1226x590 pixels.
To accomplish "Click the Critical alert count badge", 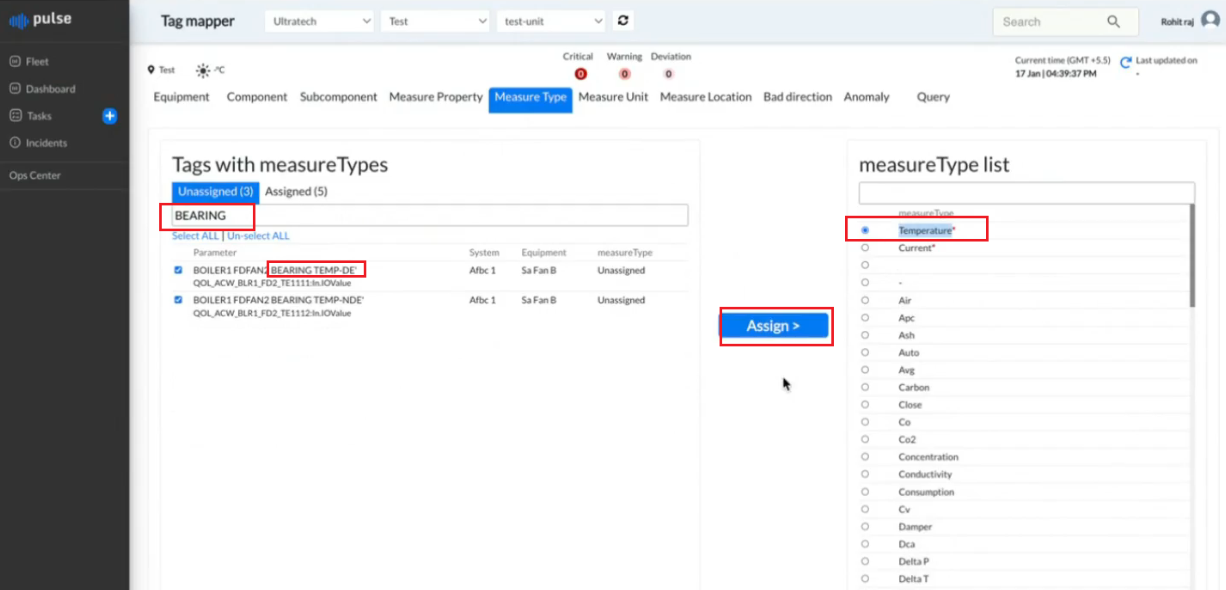I will pos(580,74).
